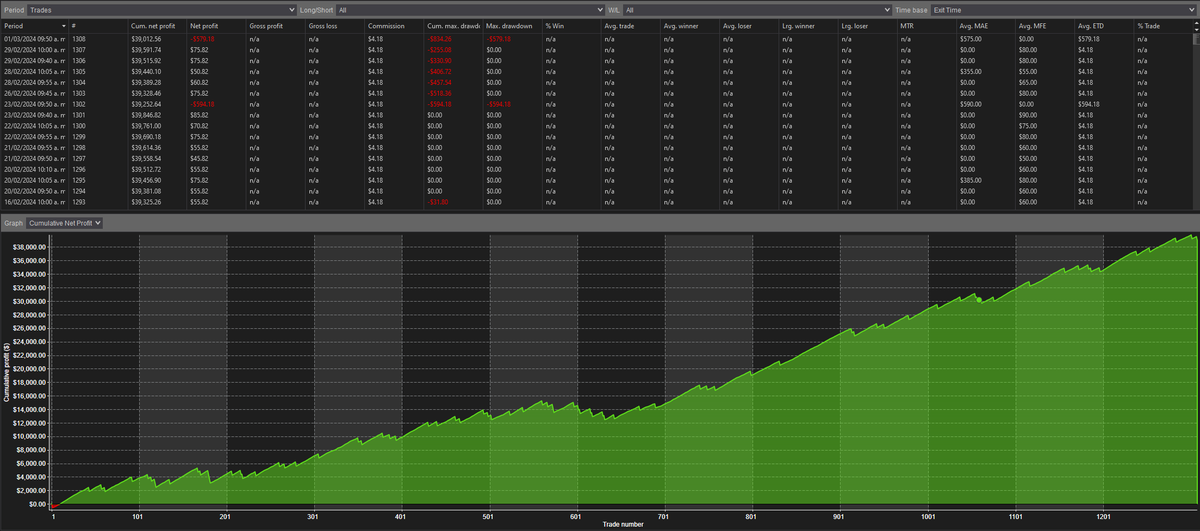Sort by Gross profit column header
Viewport: 1200px width, 531px height.
[275, 24]
